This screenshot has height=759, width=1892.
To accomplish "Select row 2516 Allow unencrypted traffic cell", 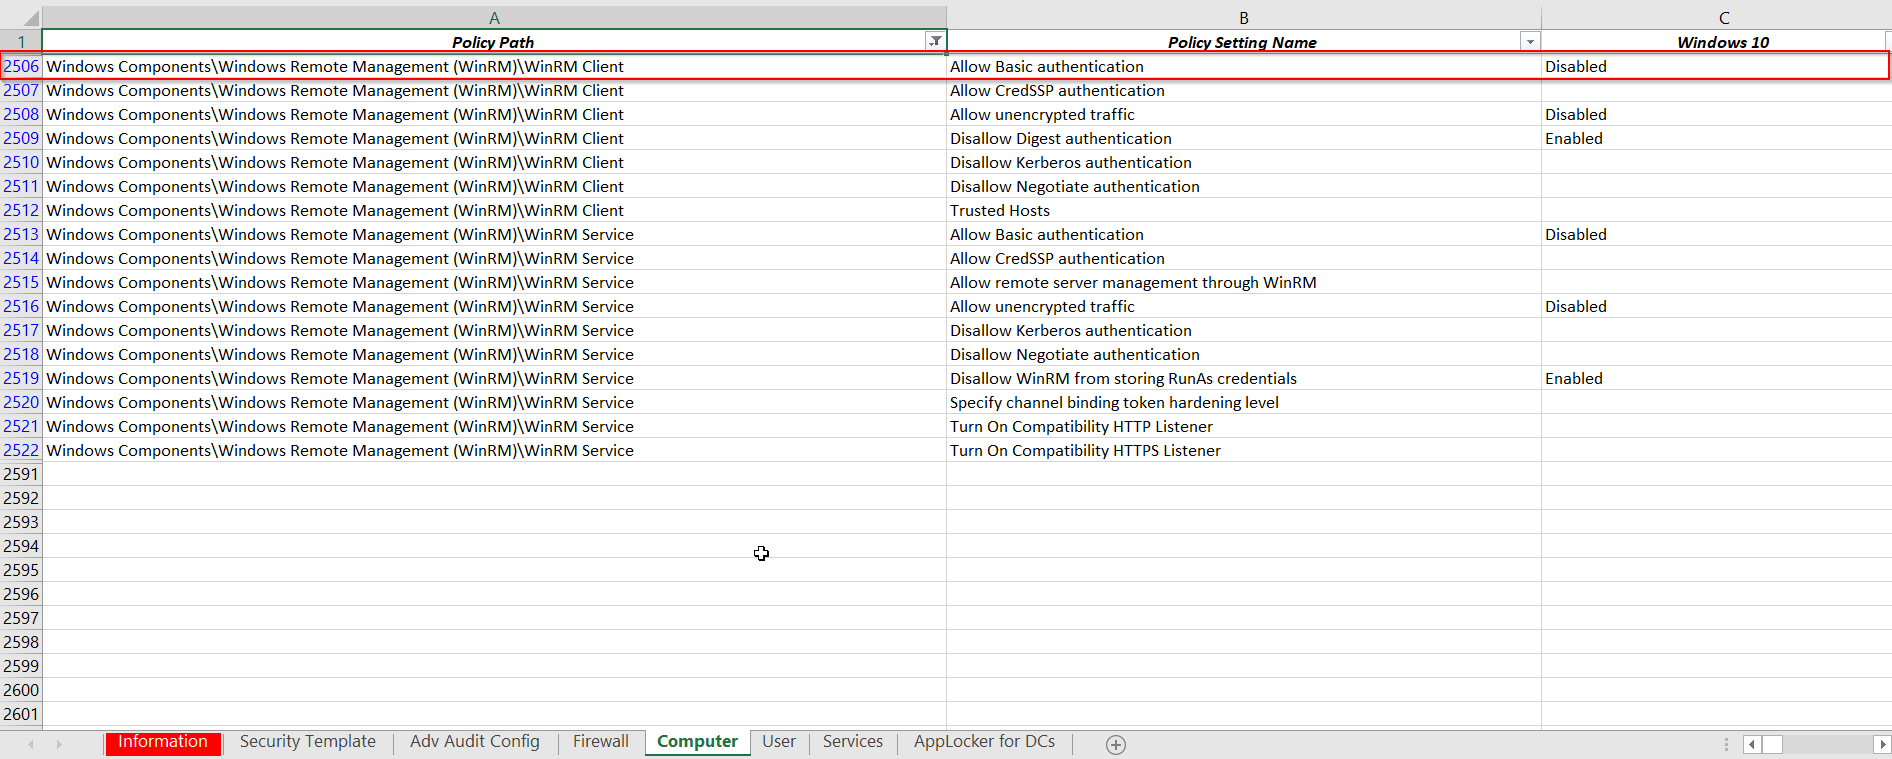I will [x=1244, y=306].
